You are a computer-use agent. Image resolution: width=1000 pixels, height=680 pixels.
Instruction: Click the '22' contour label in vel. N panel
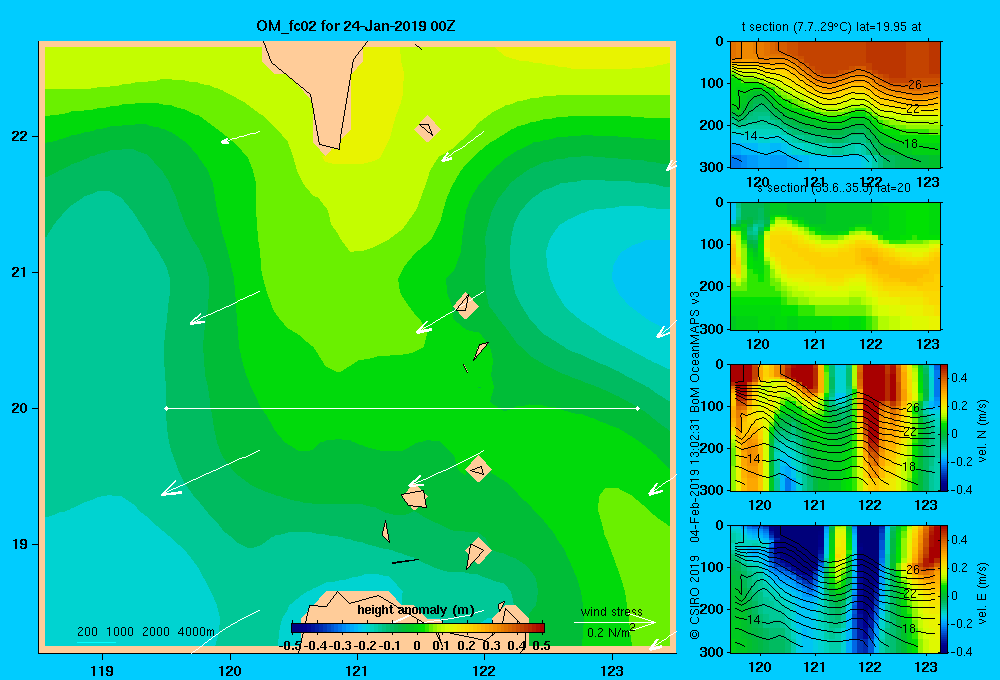910,432
